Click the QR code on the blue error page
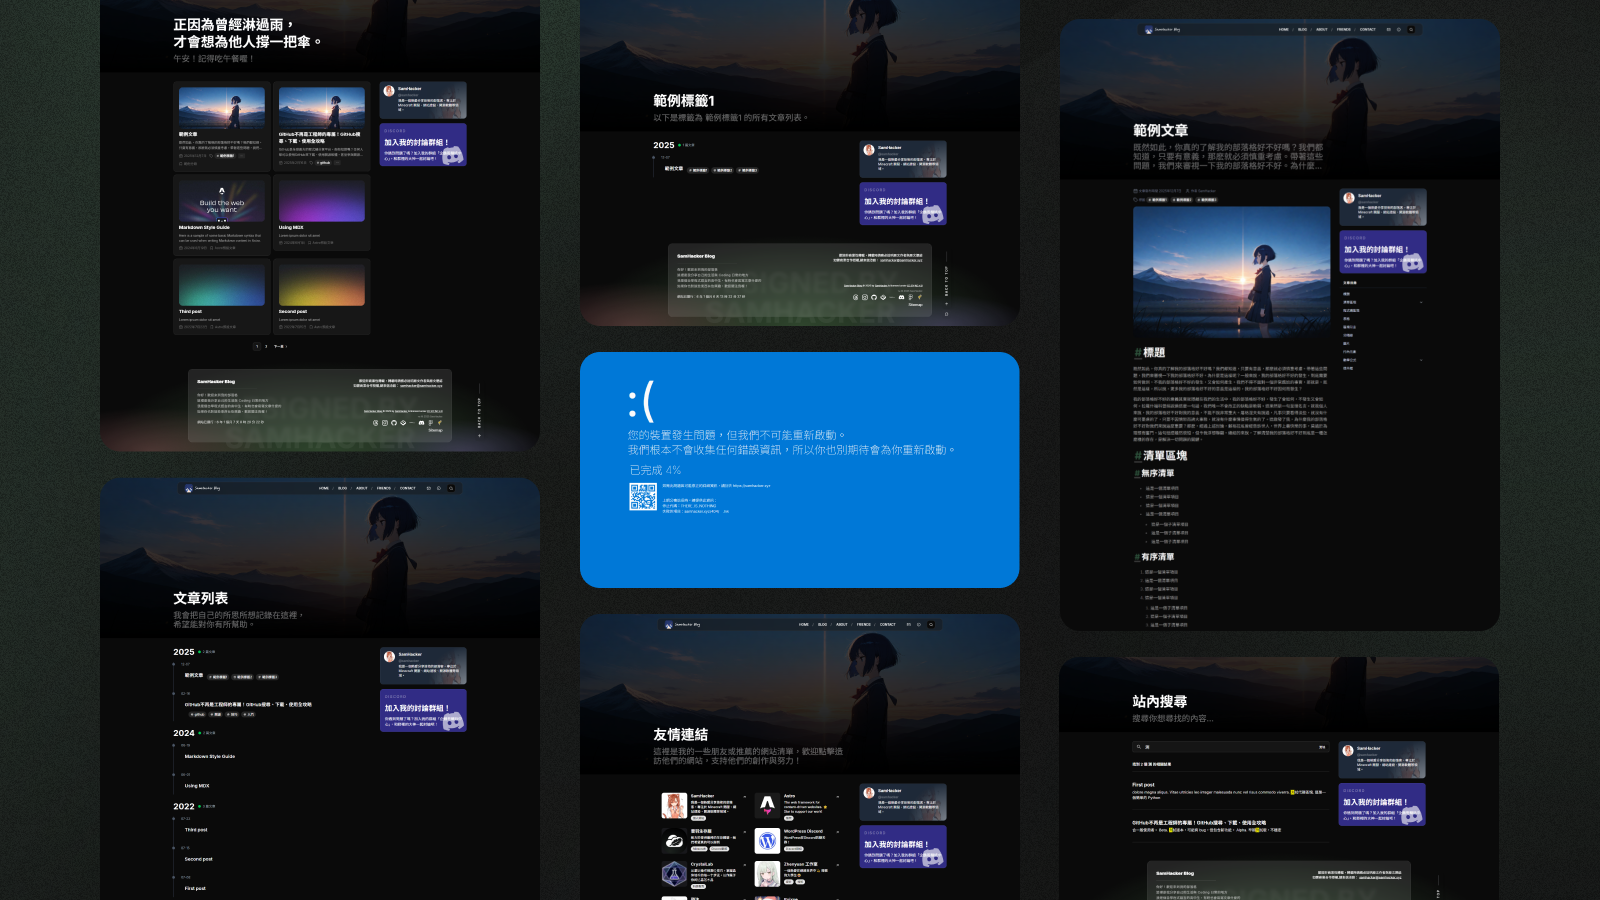 pyautogui.click(x=643, y=497)
